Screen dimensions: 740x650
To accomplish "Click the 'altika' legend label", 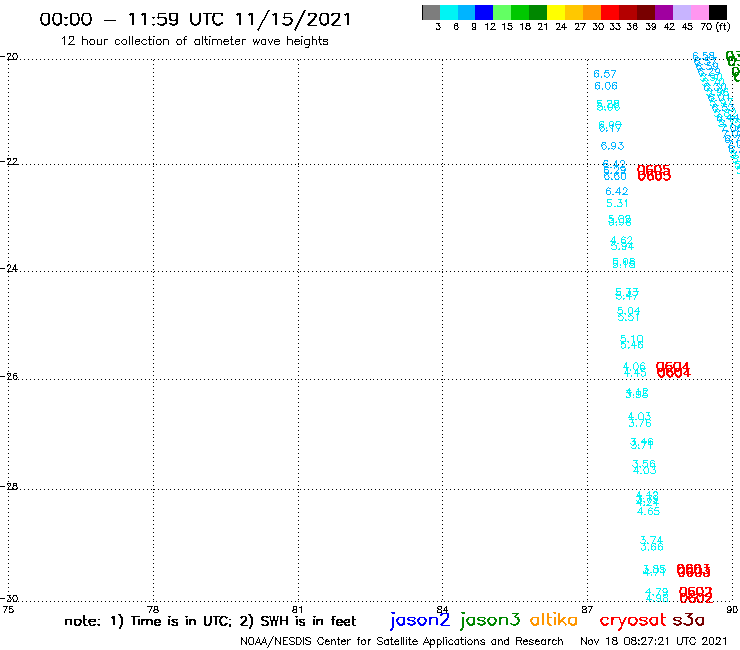I will [x=554, y=619].
